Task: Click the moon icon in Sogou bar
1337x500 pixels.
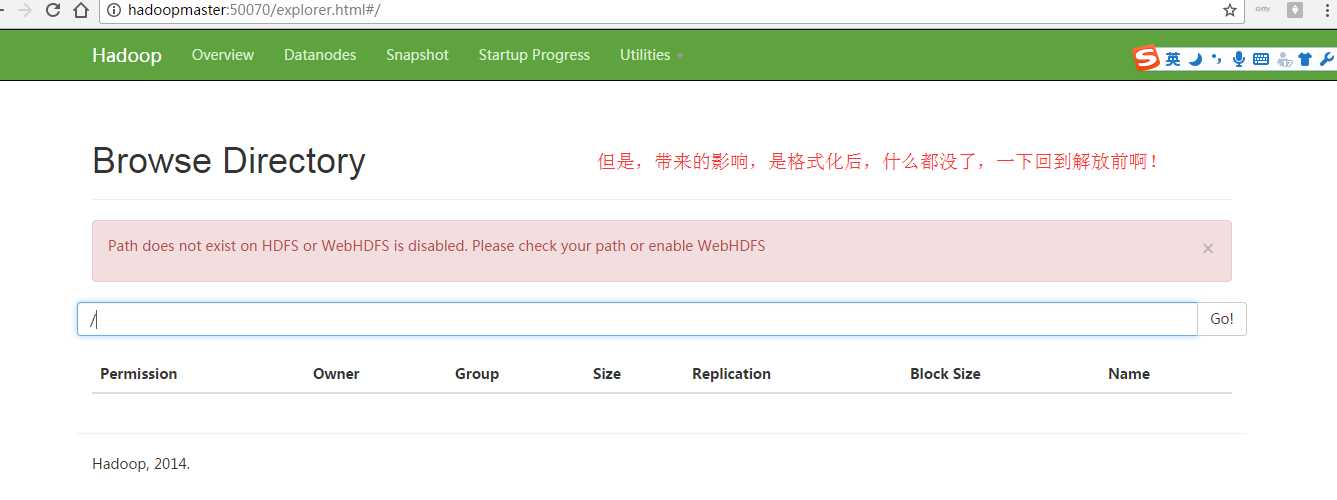Action: (1195, 59)
